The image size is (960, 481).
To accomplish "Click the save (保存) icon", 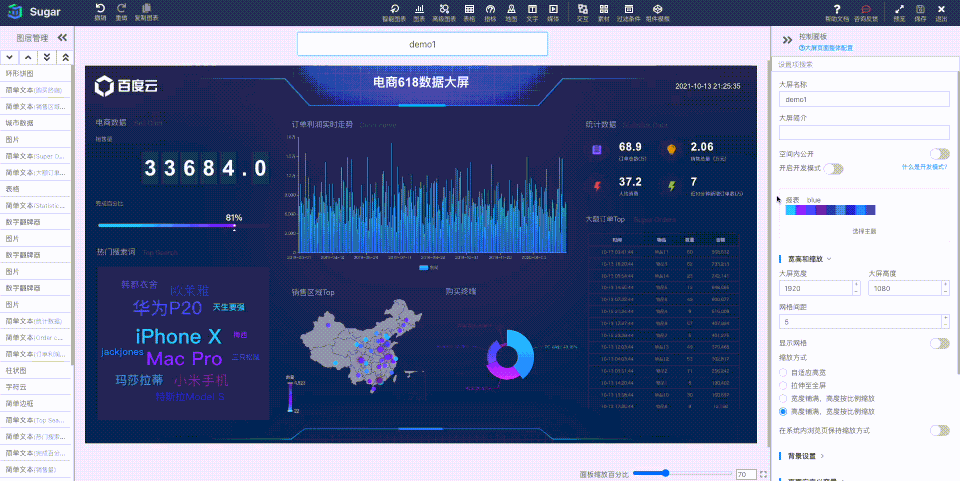I will [920, 9].
